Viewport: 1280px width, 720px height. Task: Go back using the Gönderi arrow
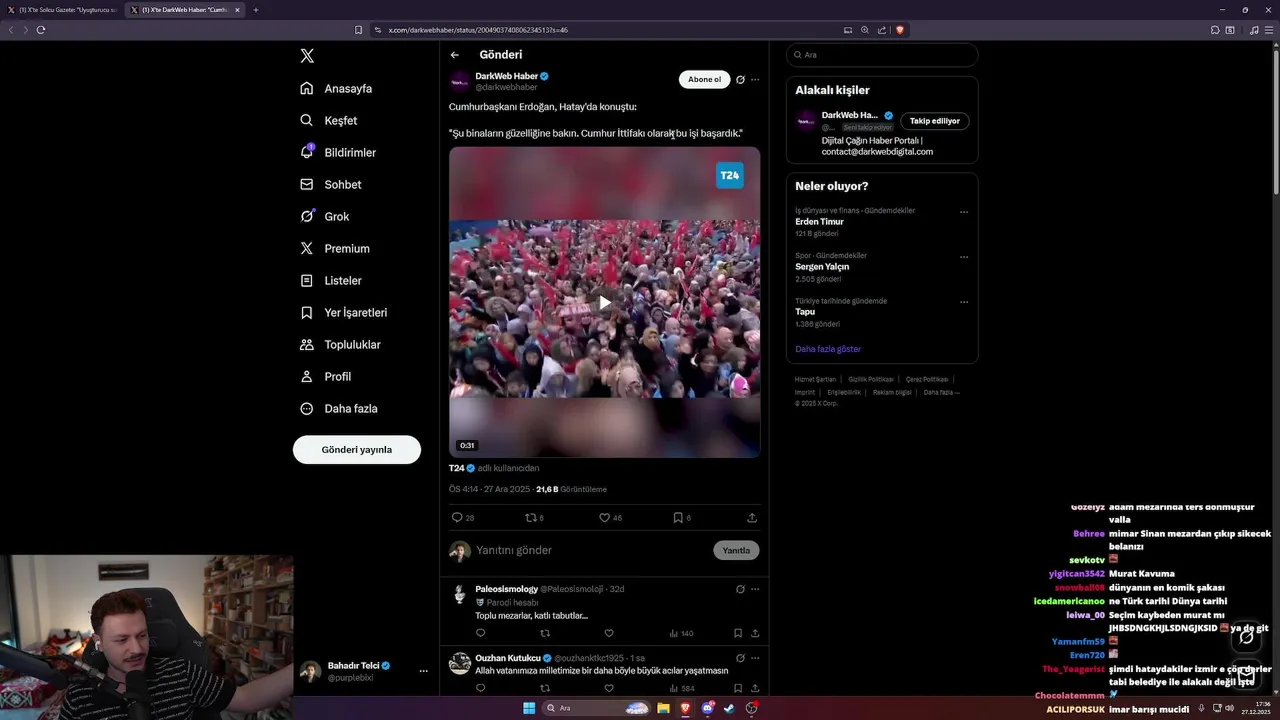(x=454, y=55)
